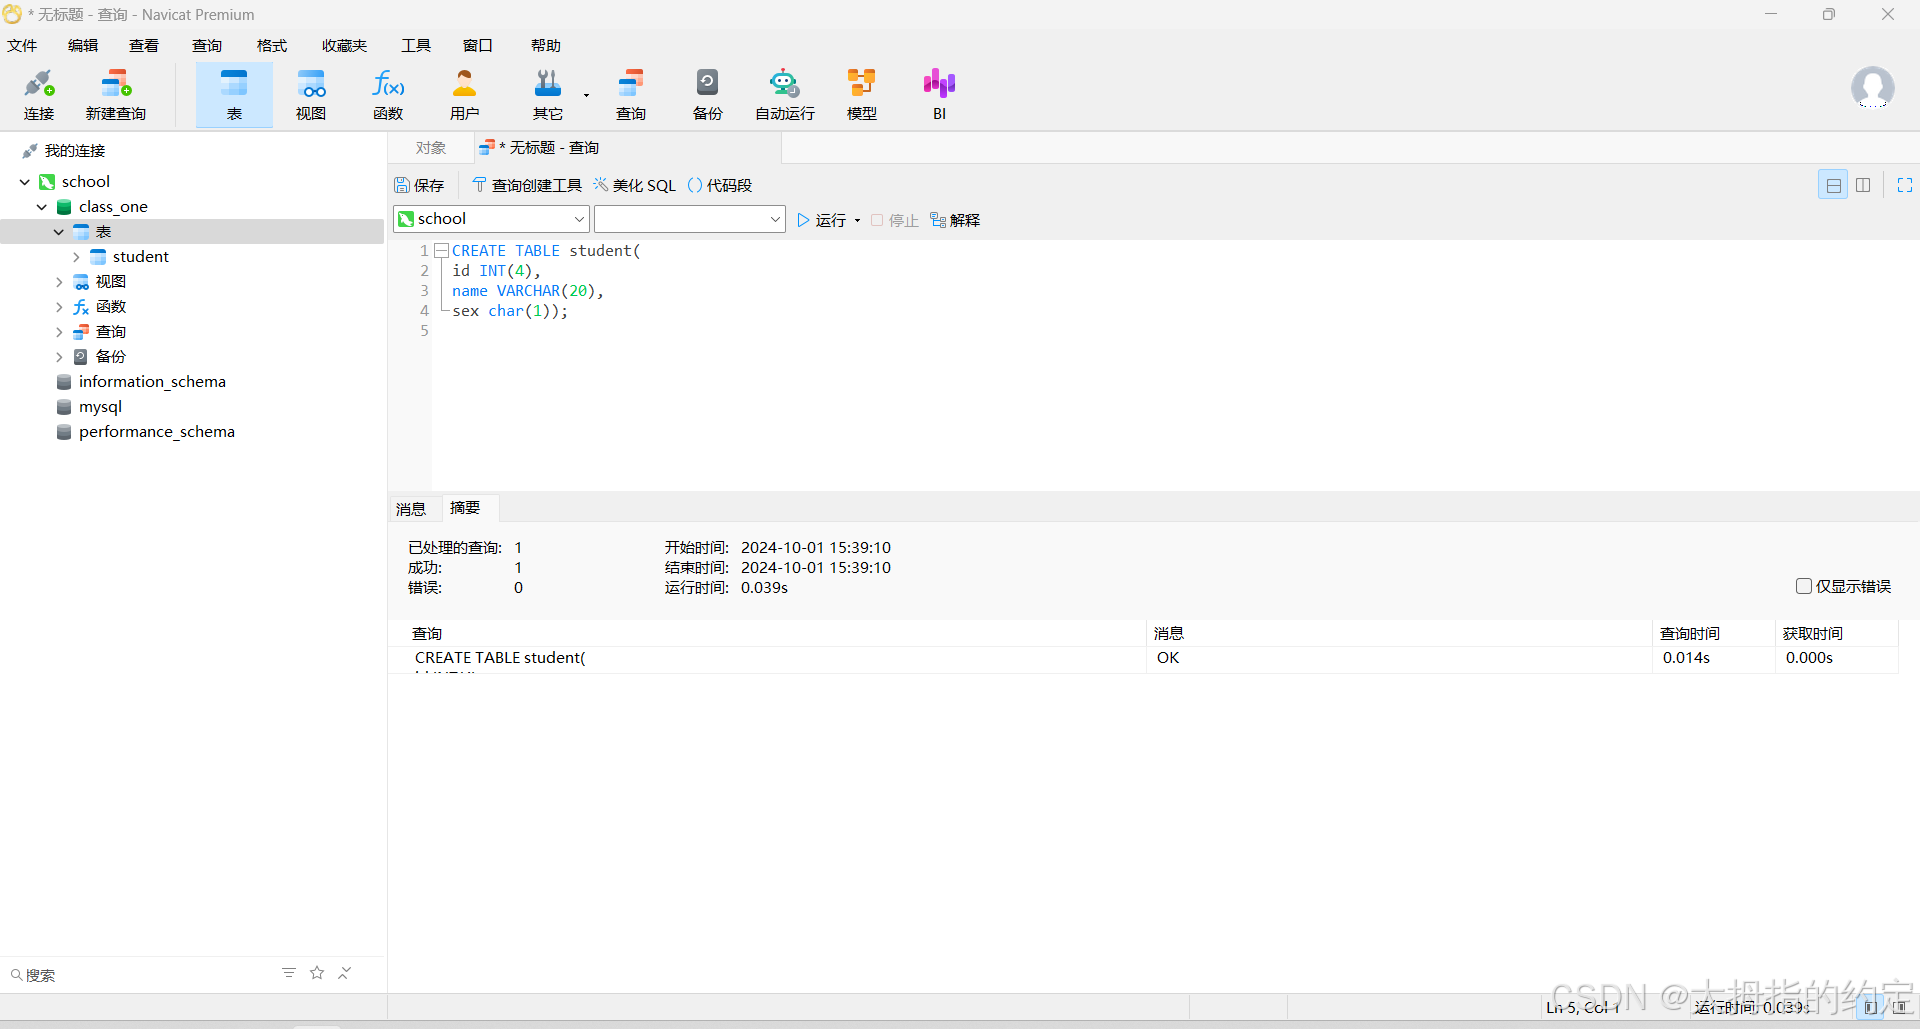The width and height of the screenshot is (1920, 1029).
Task: Click Beautify SQL (美化 SQL) button
Action: tap(635, 186)
